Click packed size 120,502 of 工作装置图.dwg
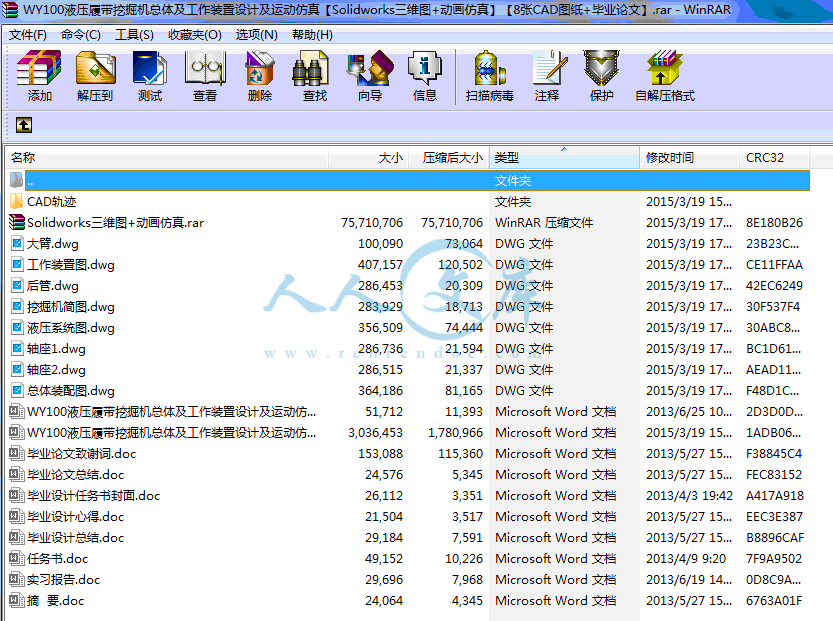Viewport: 833px width, 621px height. [460, 265]
